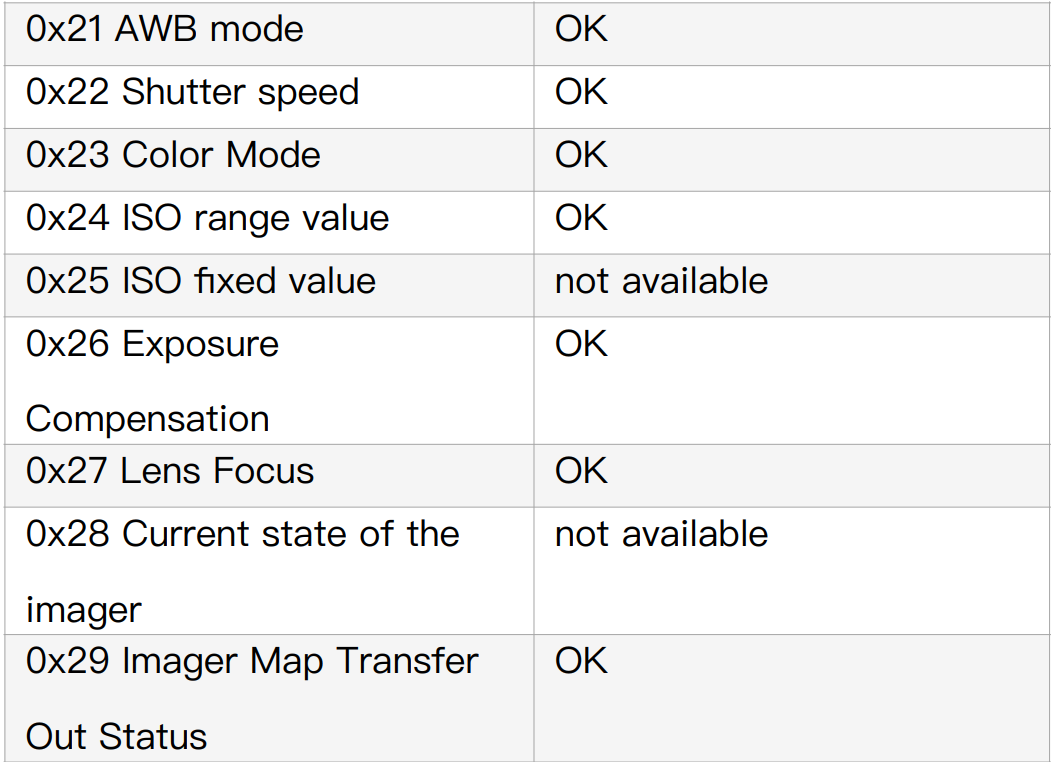1056x762 pixels.
Task: Click the "Out Status" text
Action: pyautogui.click(x=116, y=737)
